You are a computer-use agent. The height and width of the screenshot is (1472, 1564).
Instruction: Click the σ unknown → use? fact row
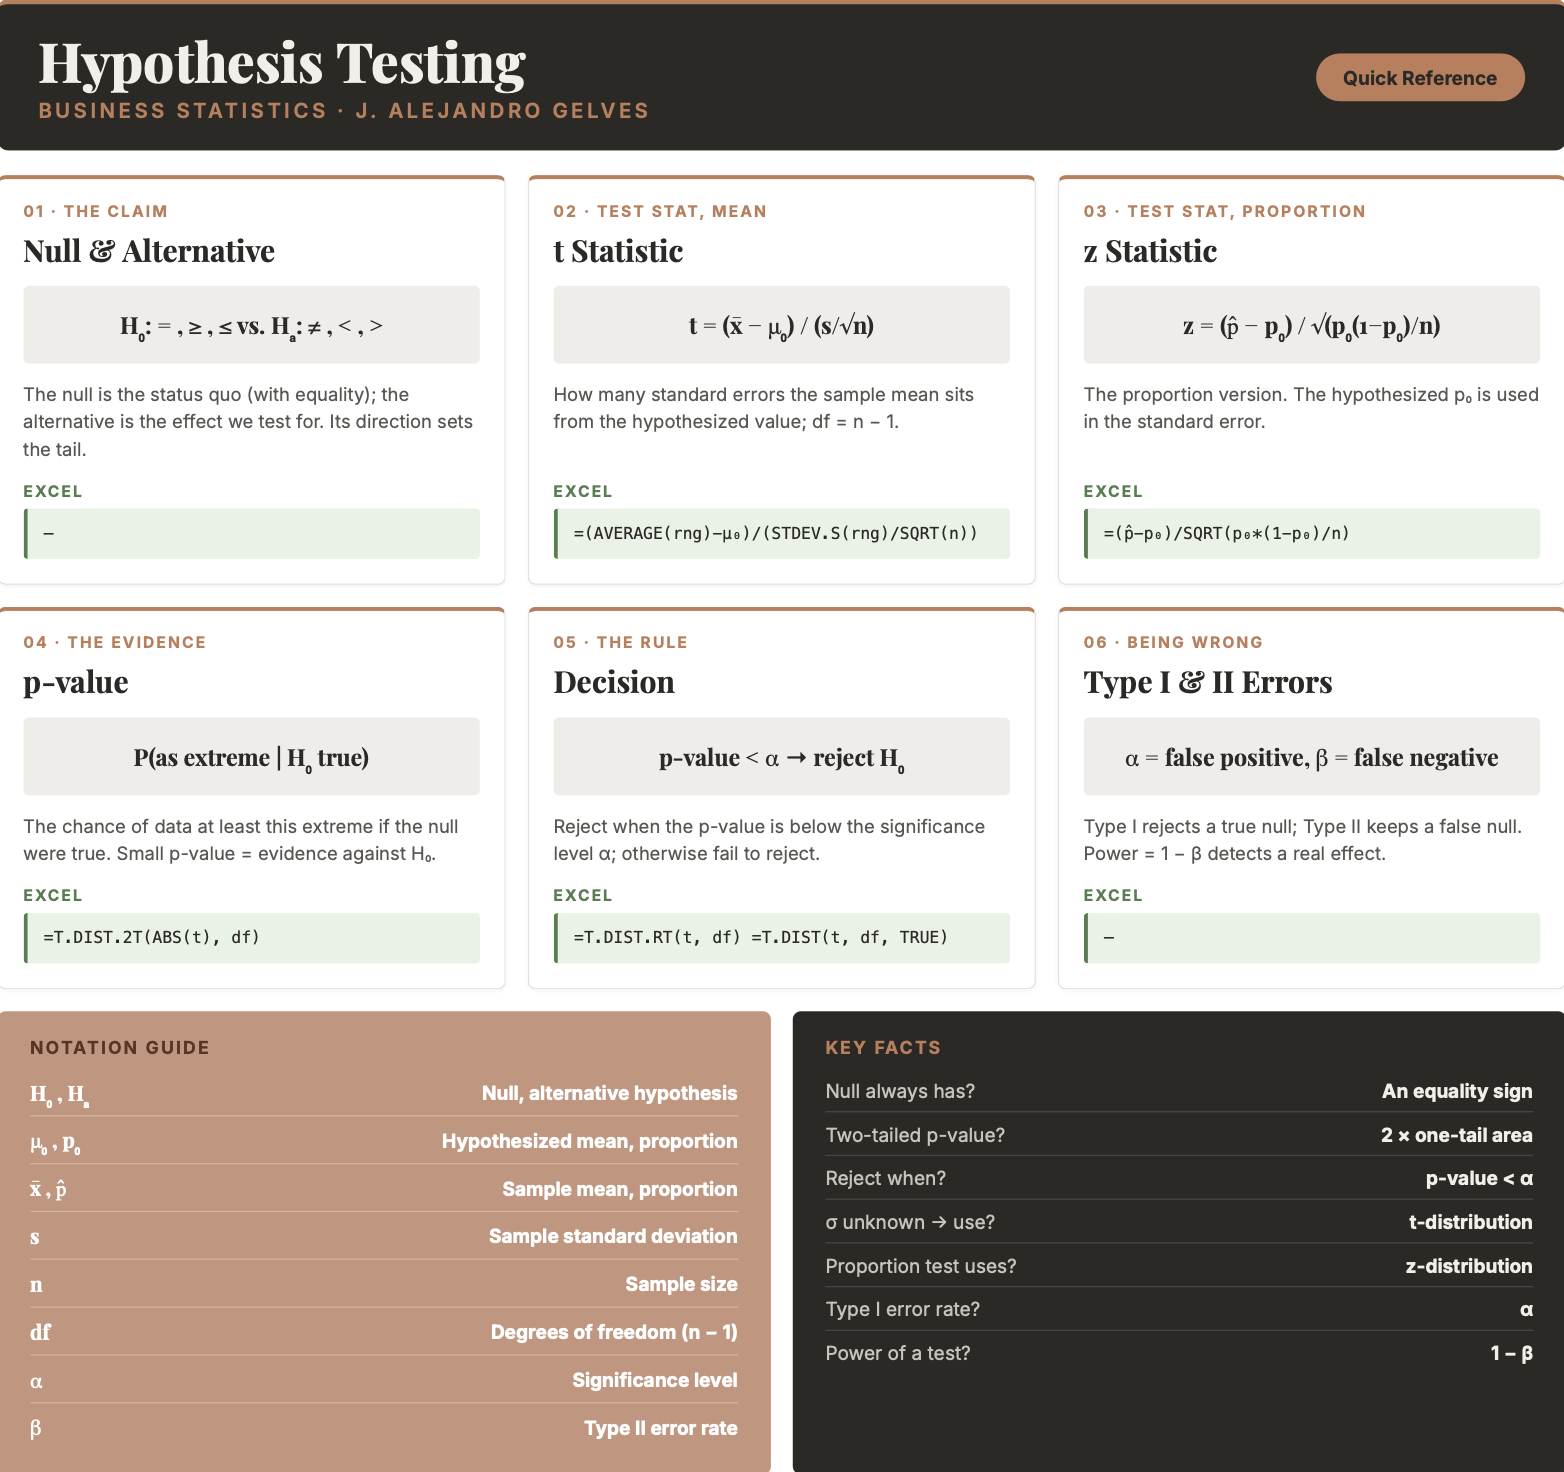pos(1179,1222)
